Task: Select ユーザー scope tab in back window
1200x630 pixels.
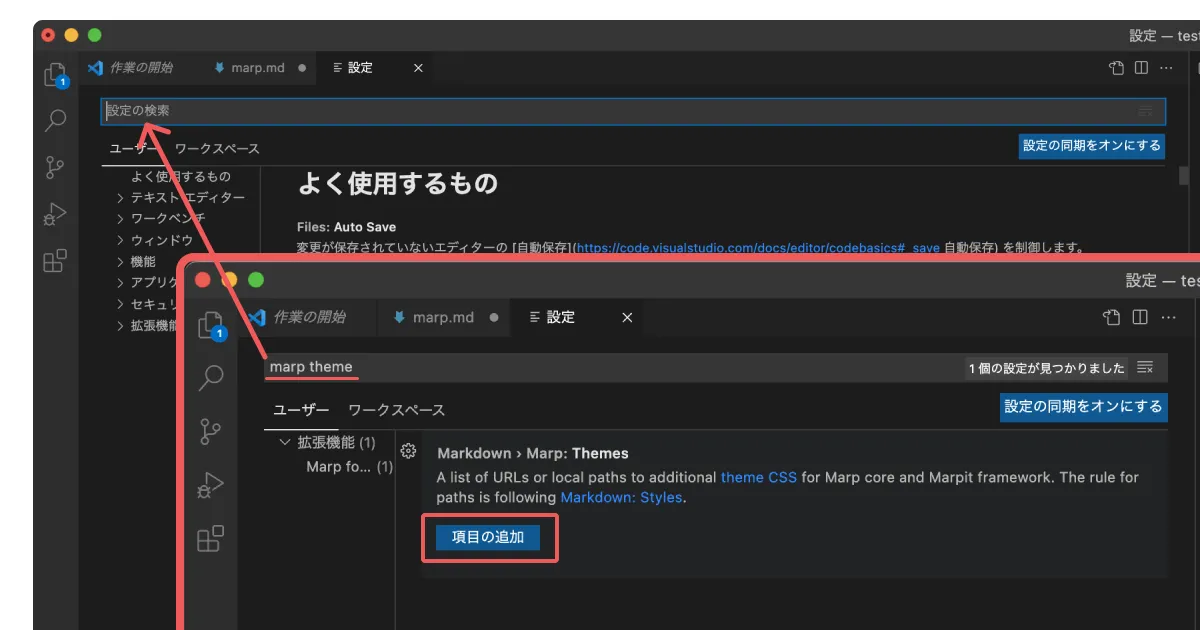Action: tap(134, 148)
